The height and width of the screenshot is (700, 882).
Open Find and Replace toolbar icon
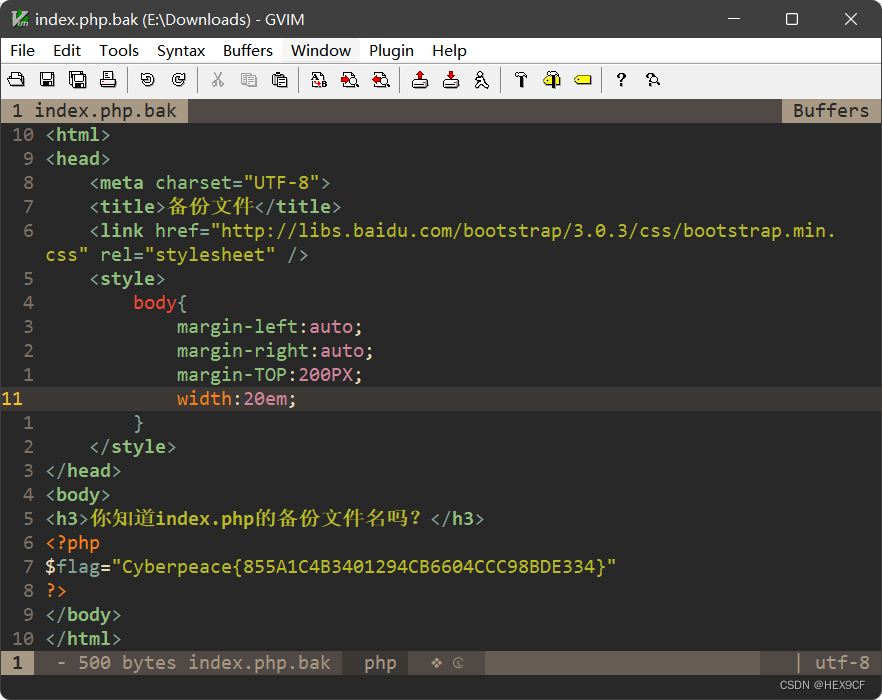(319, 80)
